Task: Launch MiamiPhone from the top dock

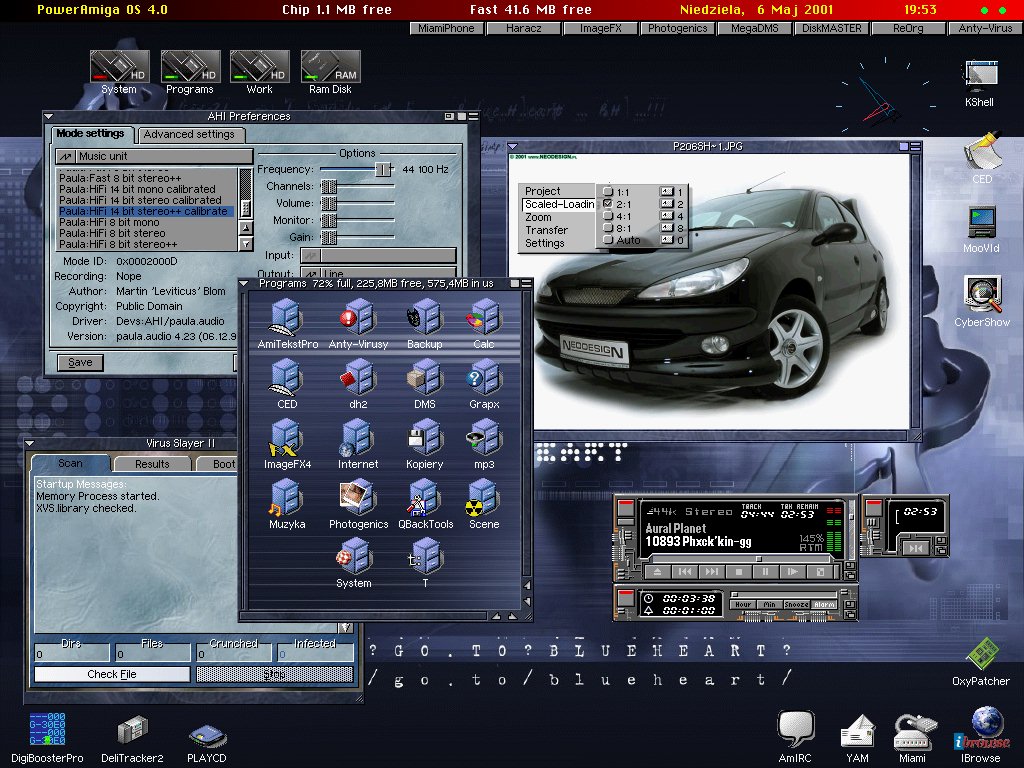Action: [x=447, y=28]
